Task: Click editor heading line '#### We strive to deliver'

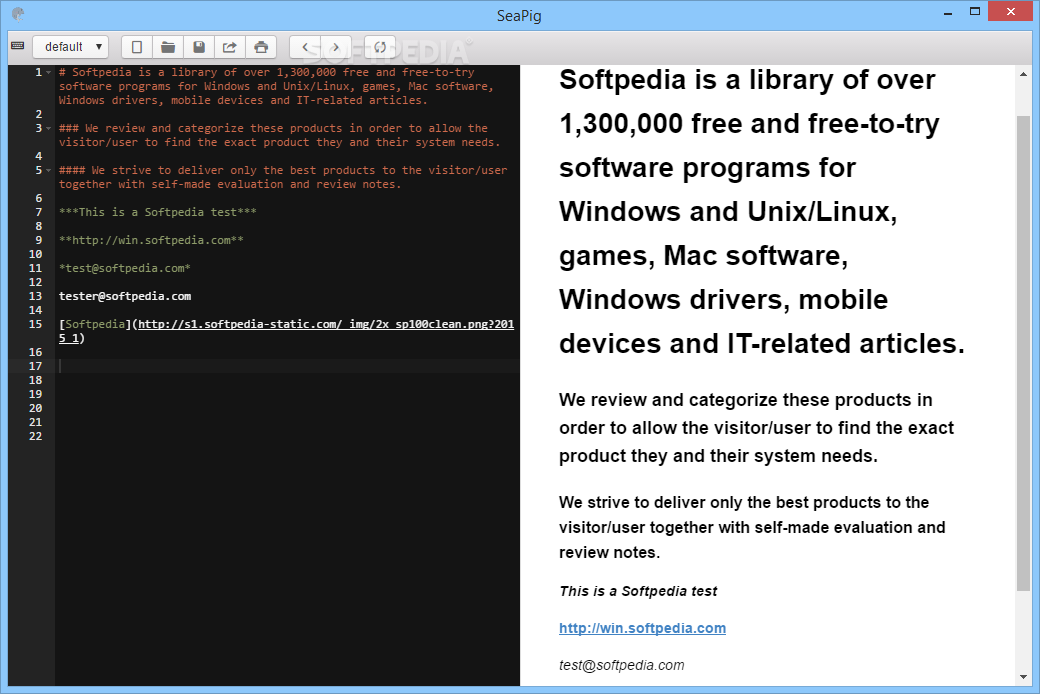Action: [x=283, y=177]
